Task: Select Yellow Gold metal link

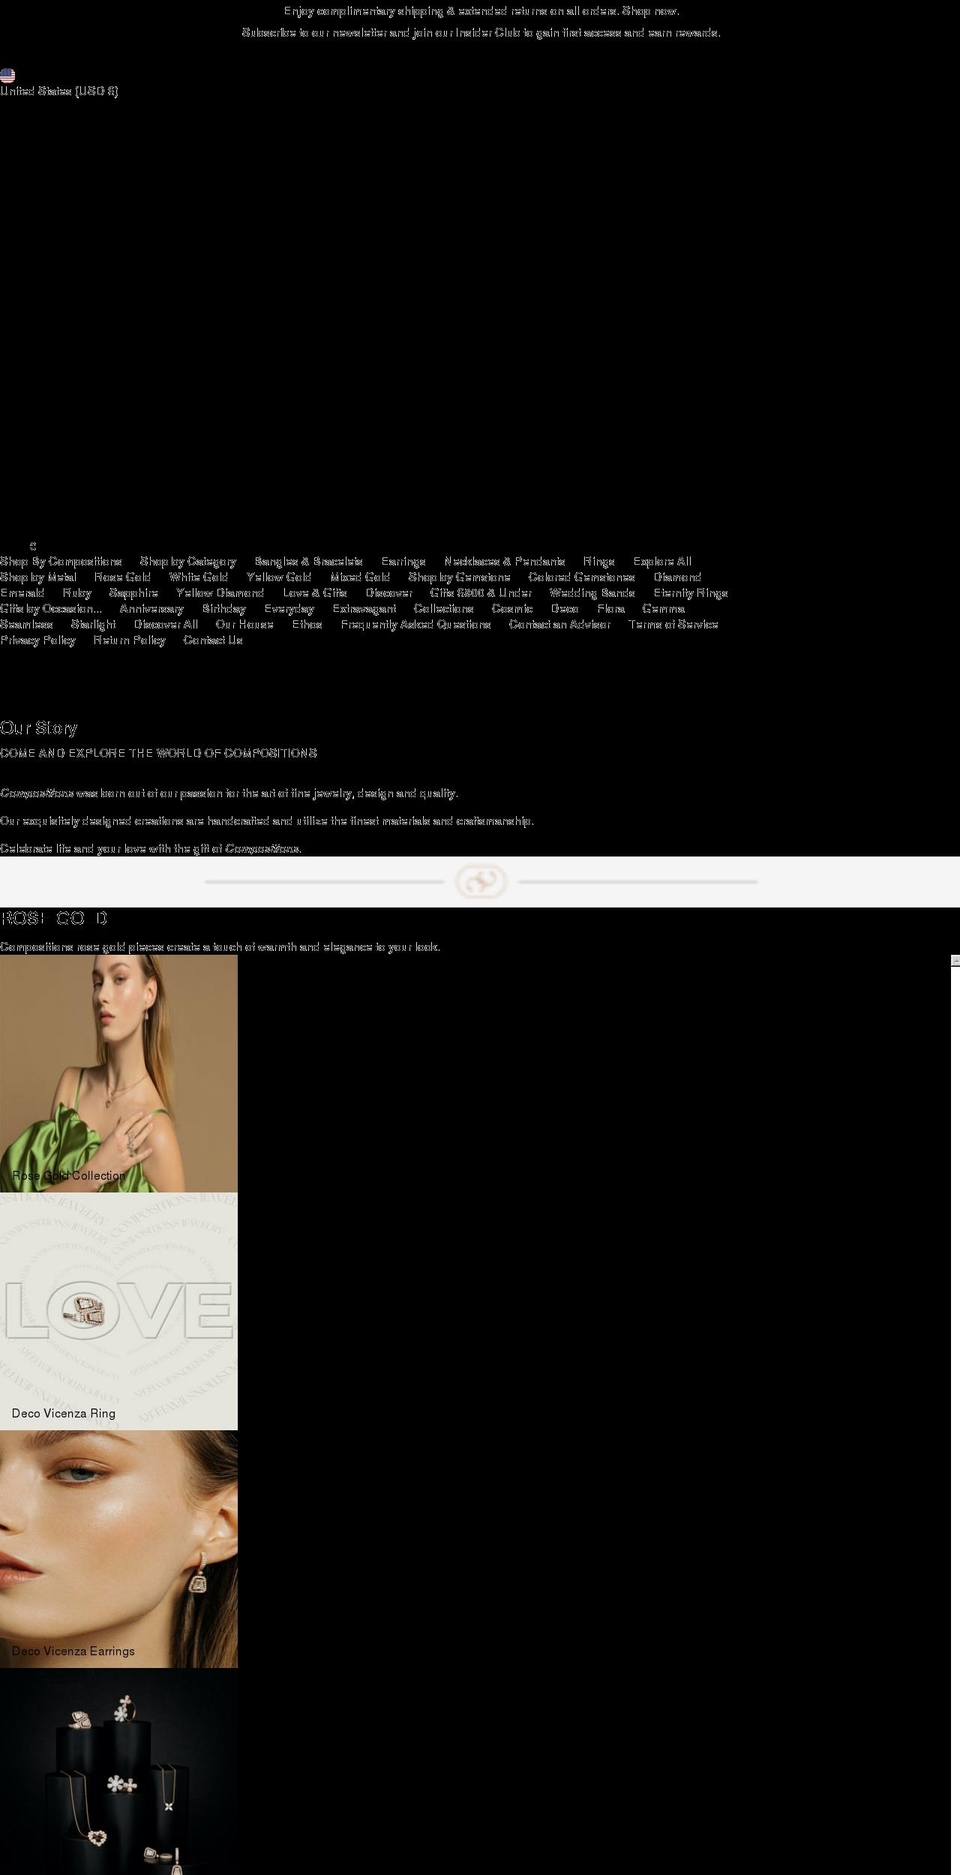Action: (279, 577)
